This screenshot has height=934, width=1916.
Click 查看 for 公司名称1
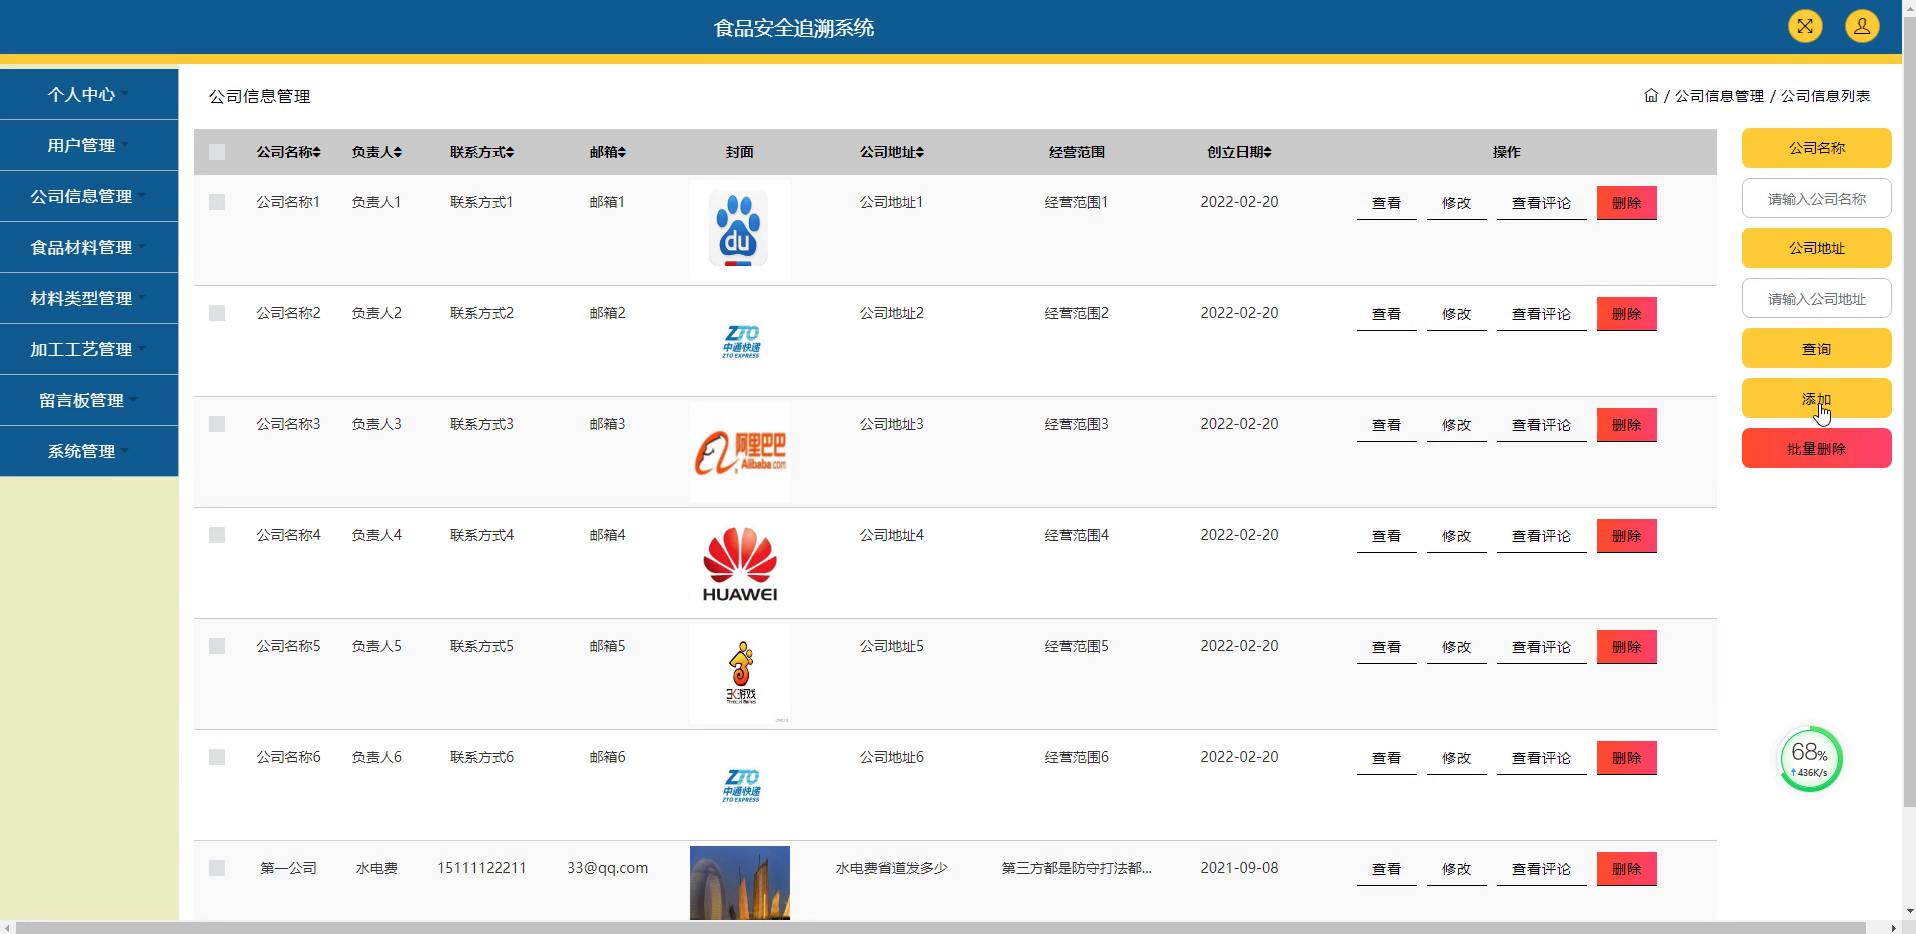click(1386, 203)
